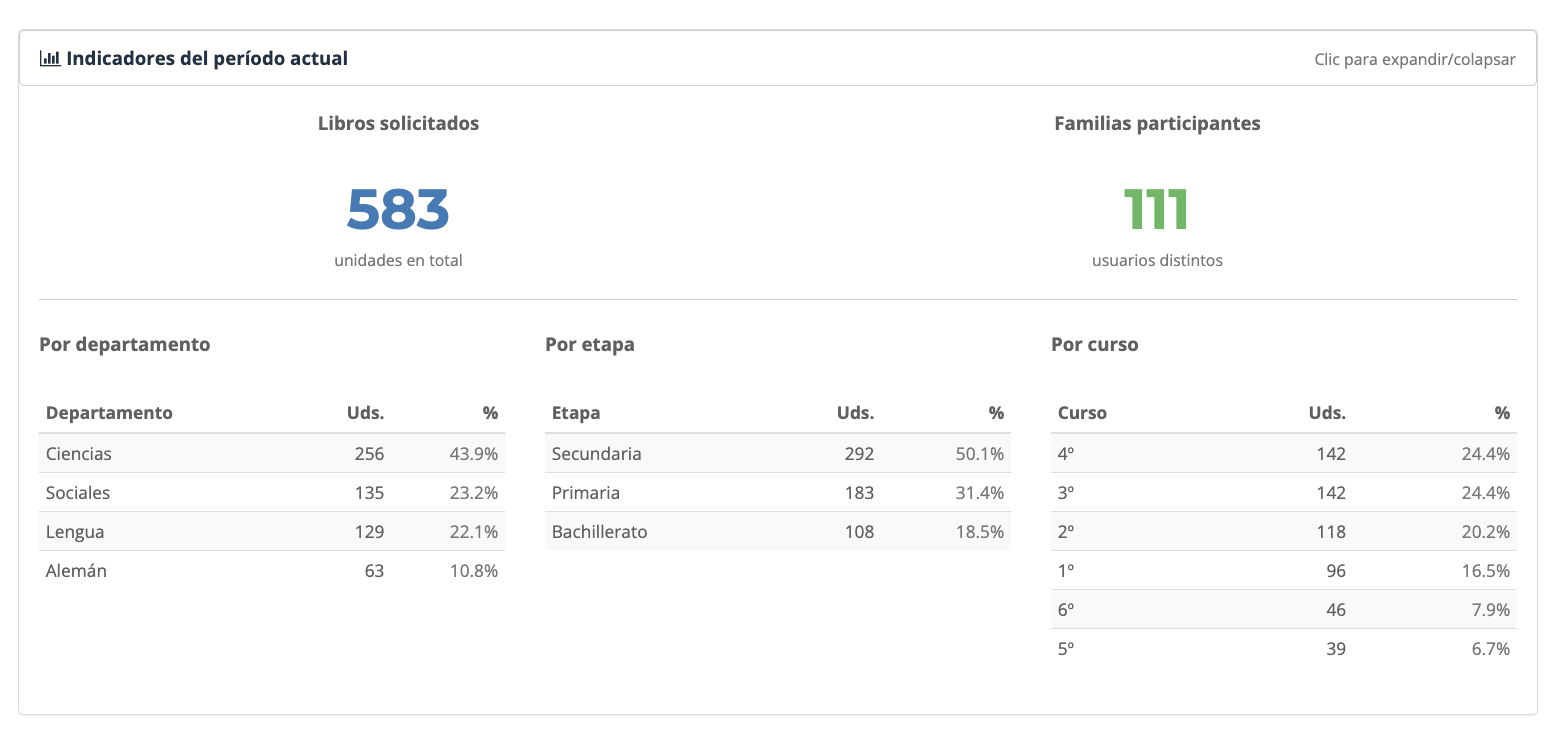Click the bar chart icon in panel header
Screen dimensions: 1562x734
pyautogui.click(x=50, y=59)
